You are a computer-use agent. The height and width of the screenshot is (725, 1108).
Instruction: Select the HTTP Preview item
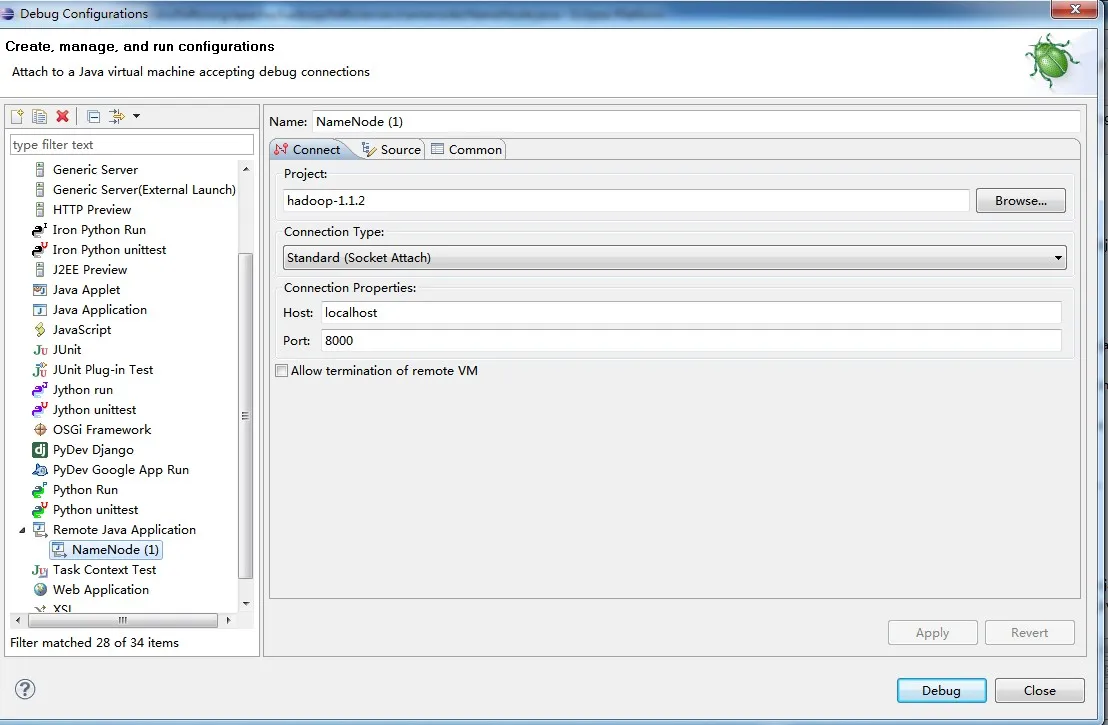pos(92,210)
